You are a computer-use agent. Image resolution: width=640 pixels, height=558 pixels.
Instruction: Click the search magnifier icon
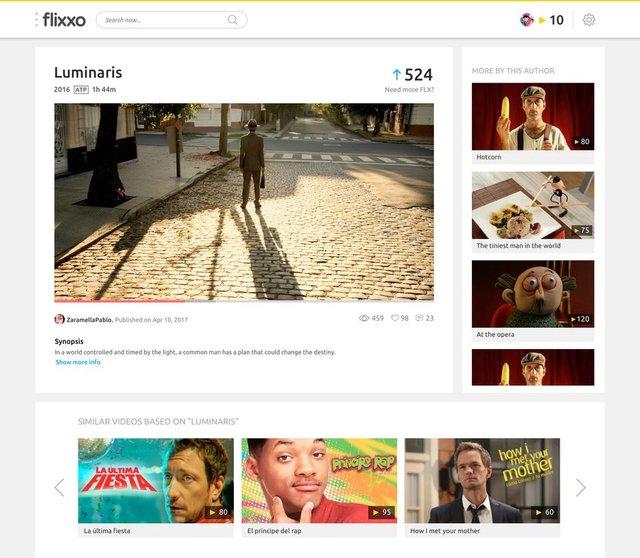point(232,20)
